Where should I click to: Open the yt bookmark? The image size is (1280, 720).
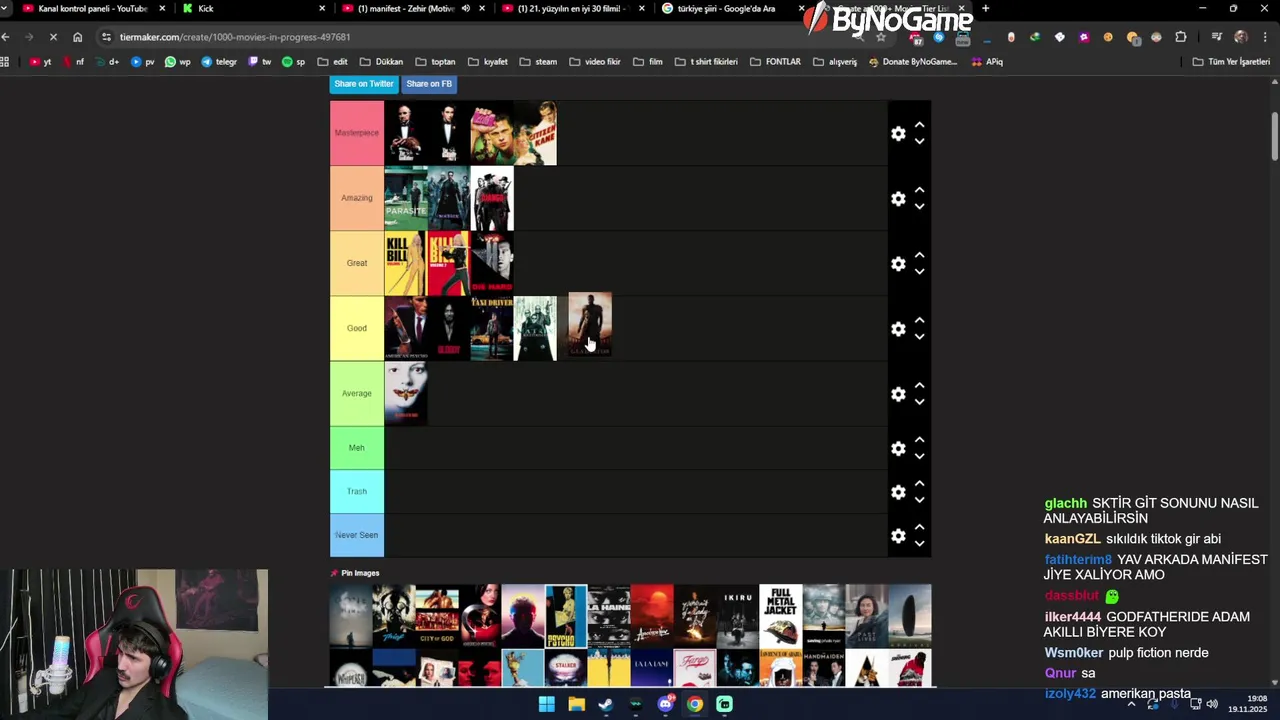(x=41, y=62)
